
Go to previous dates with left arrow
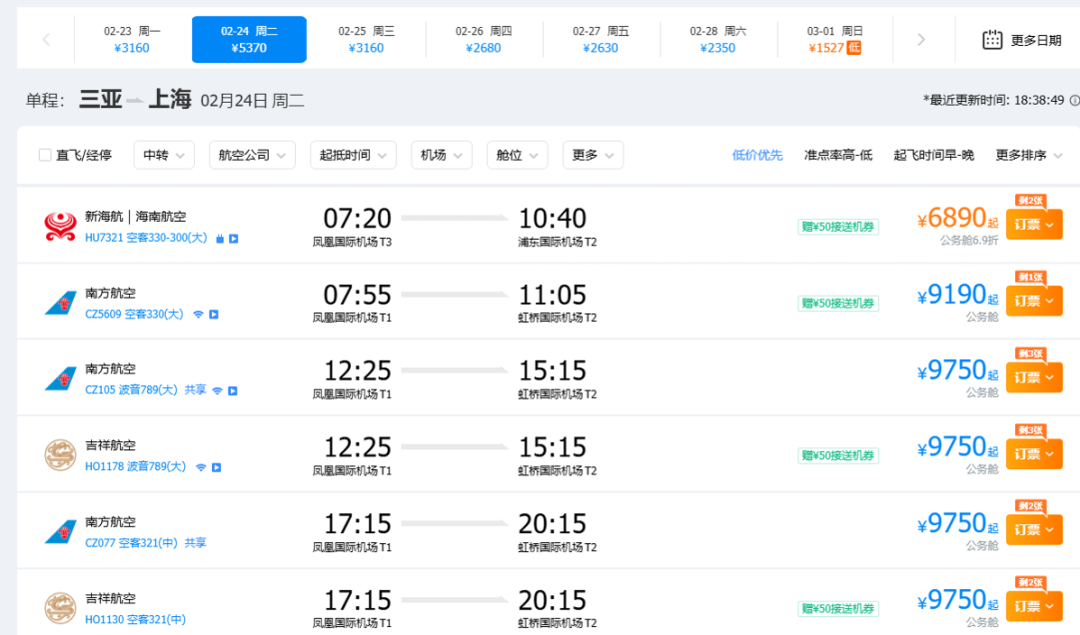coord(46,40)
